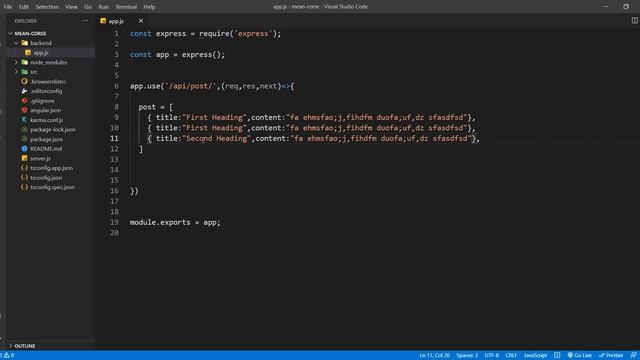Click the feedback icon in status bar

(x=633, y=355)
